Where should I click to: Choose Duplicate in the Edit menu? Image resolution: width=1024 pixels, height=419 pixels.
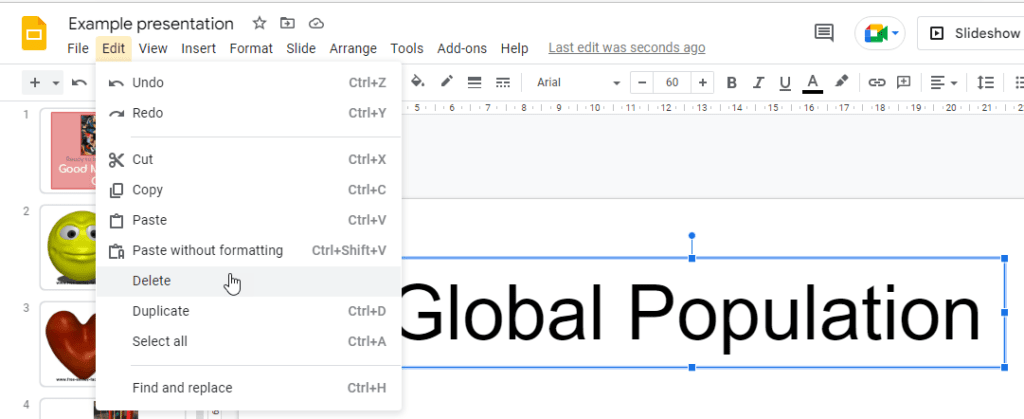click(249, 311)
